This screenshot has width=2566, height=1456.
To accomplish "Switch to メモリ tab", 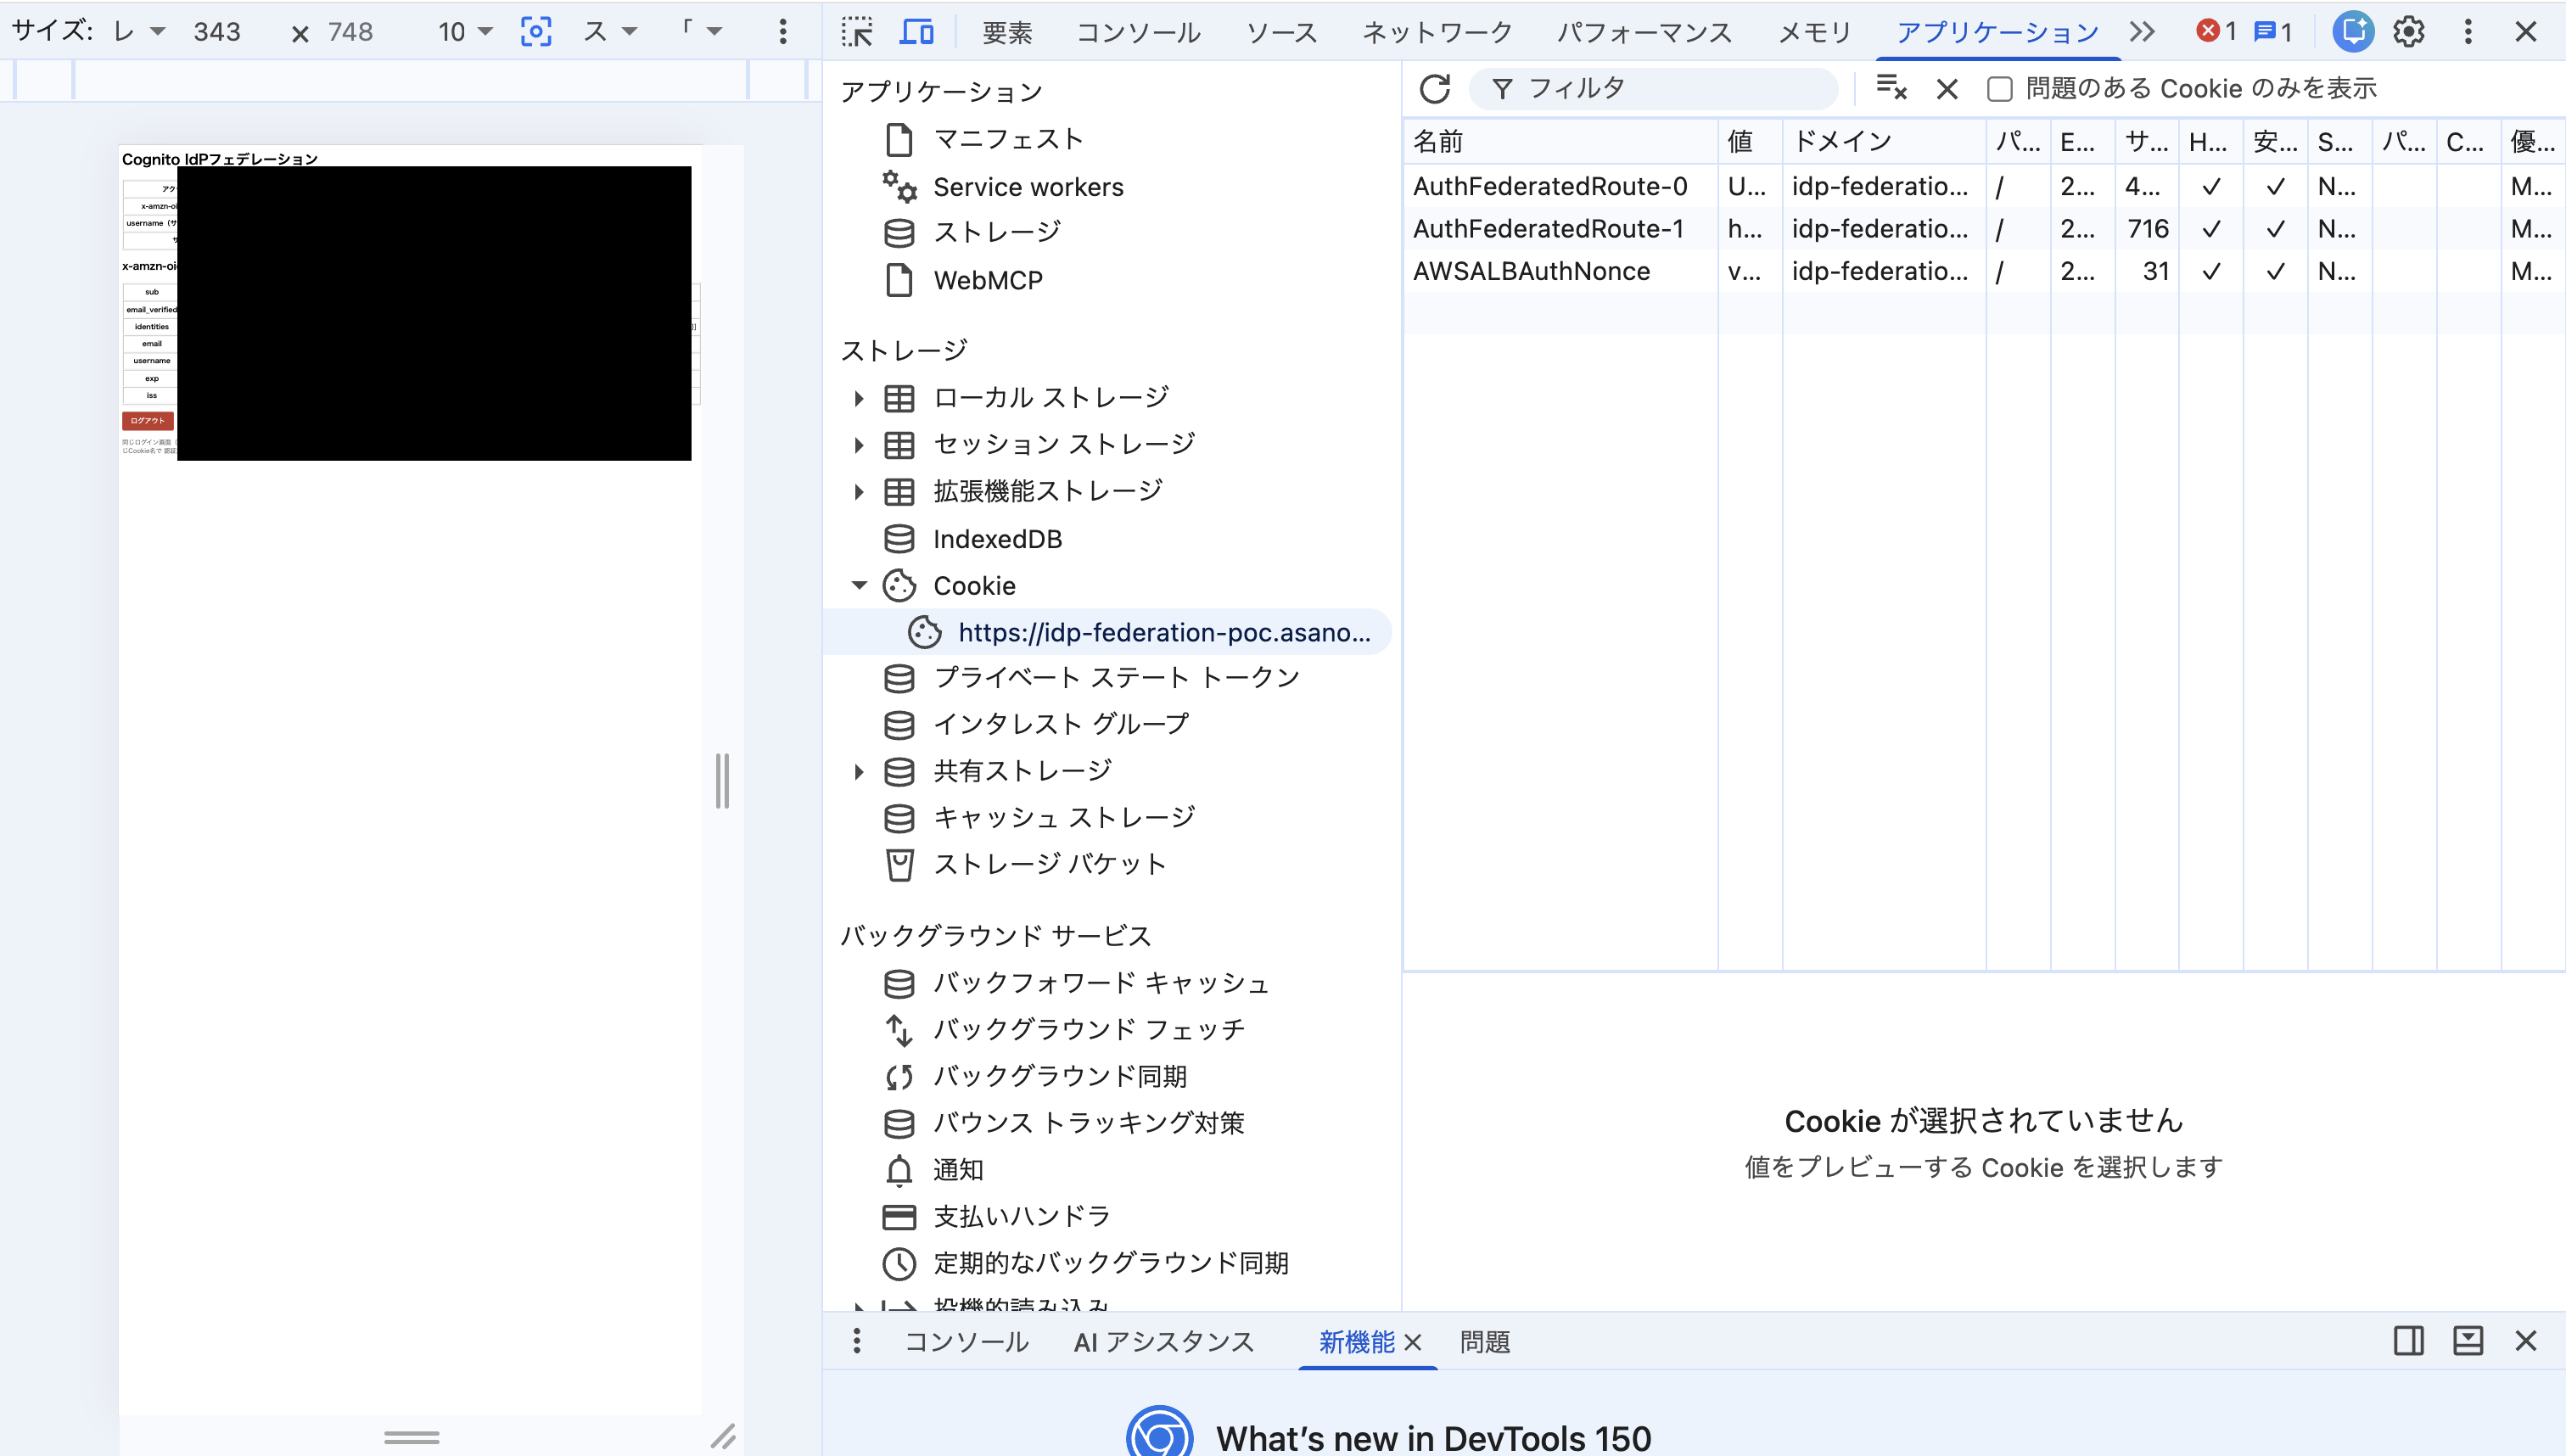I will (x=1814, y=32).
